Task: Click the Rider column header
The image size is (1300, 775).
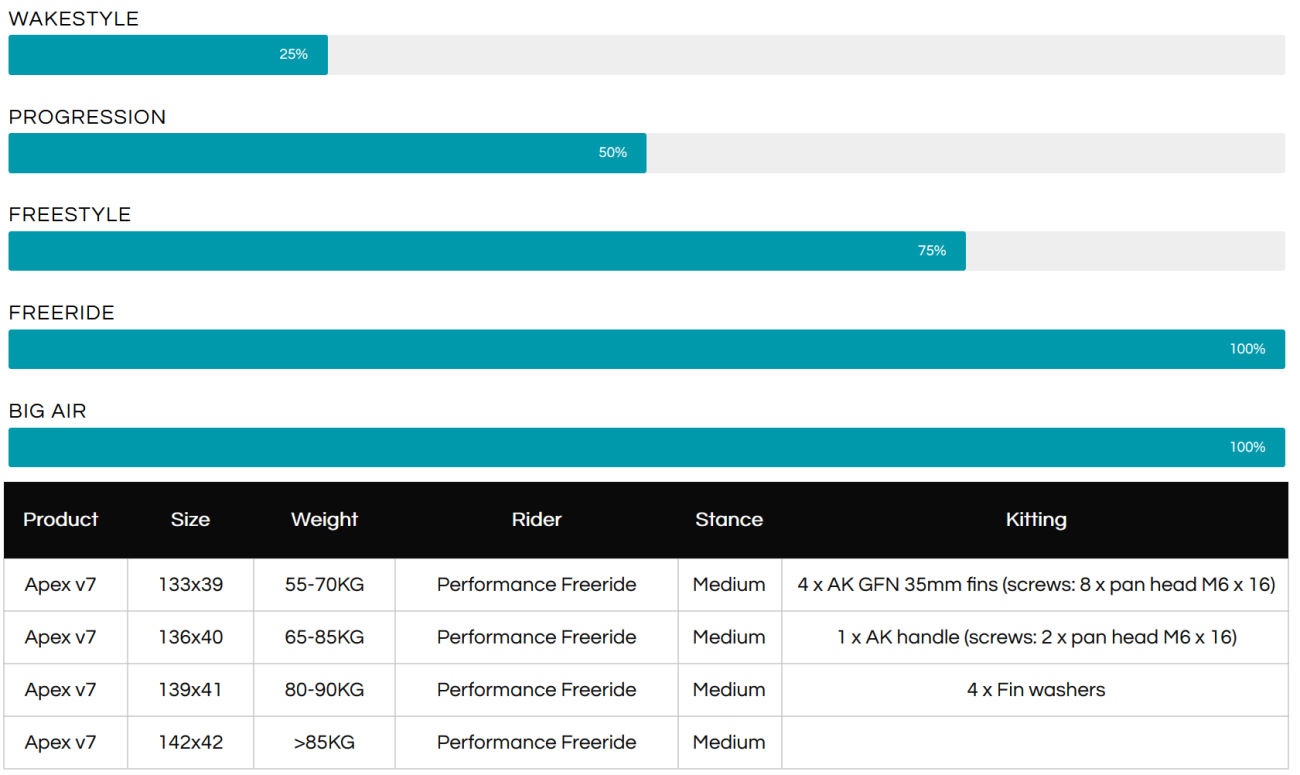Action: point(536,520)
